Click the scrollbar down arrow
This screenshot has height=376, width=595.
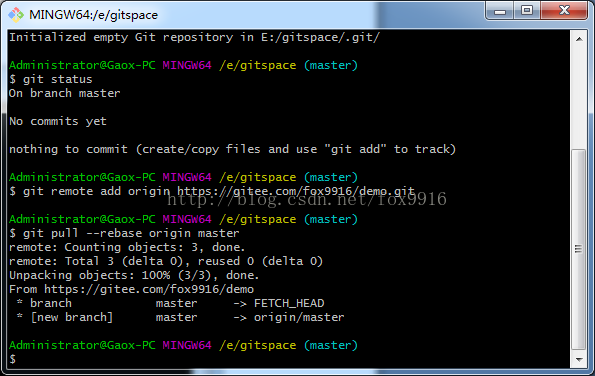tap(579, 359)
